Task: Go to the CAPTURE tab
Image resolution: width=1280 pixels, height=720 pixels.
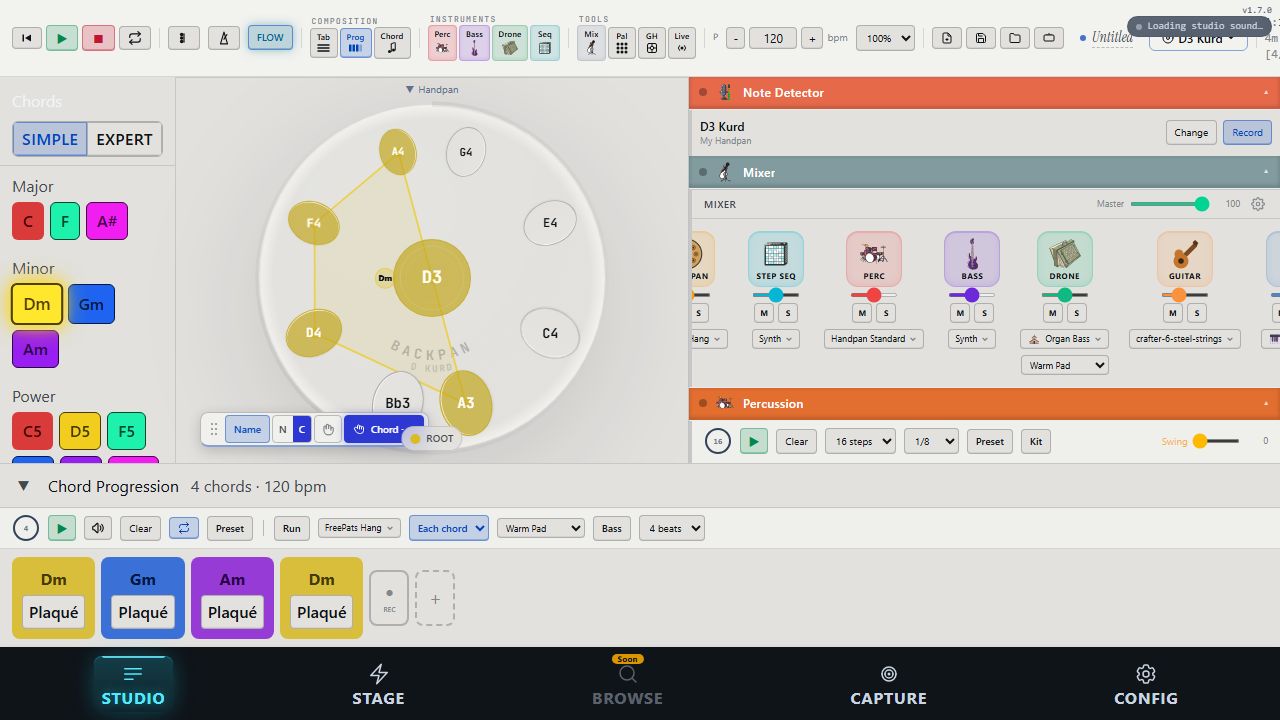Action: (x=888, y=686)
